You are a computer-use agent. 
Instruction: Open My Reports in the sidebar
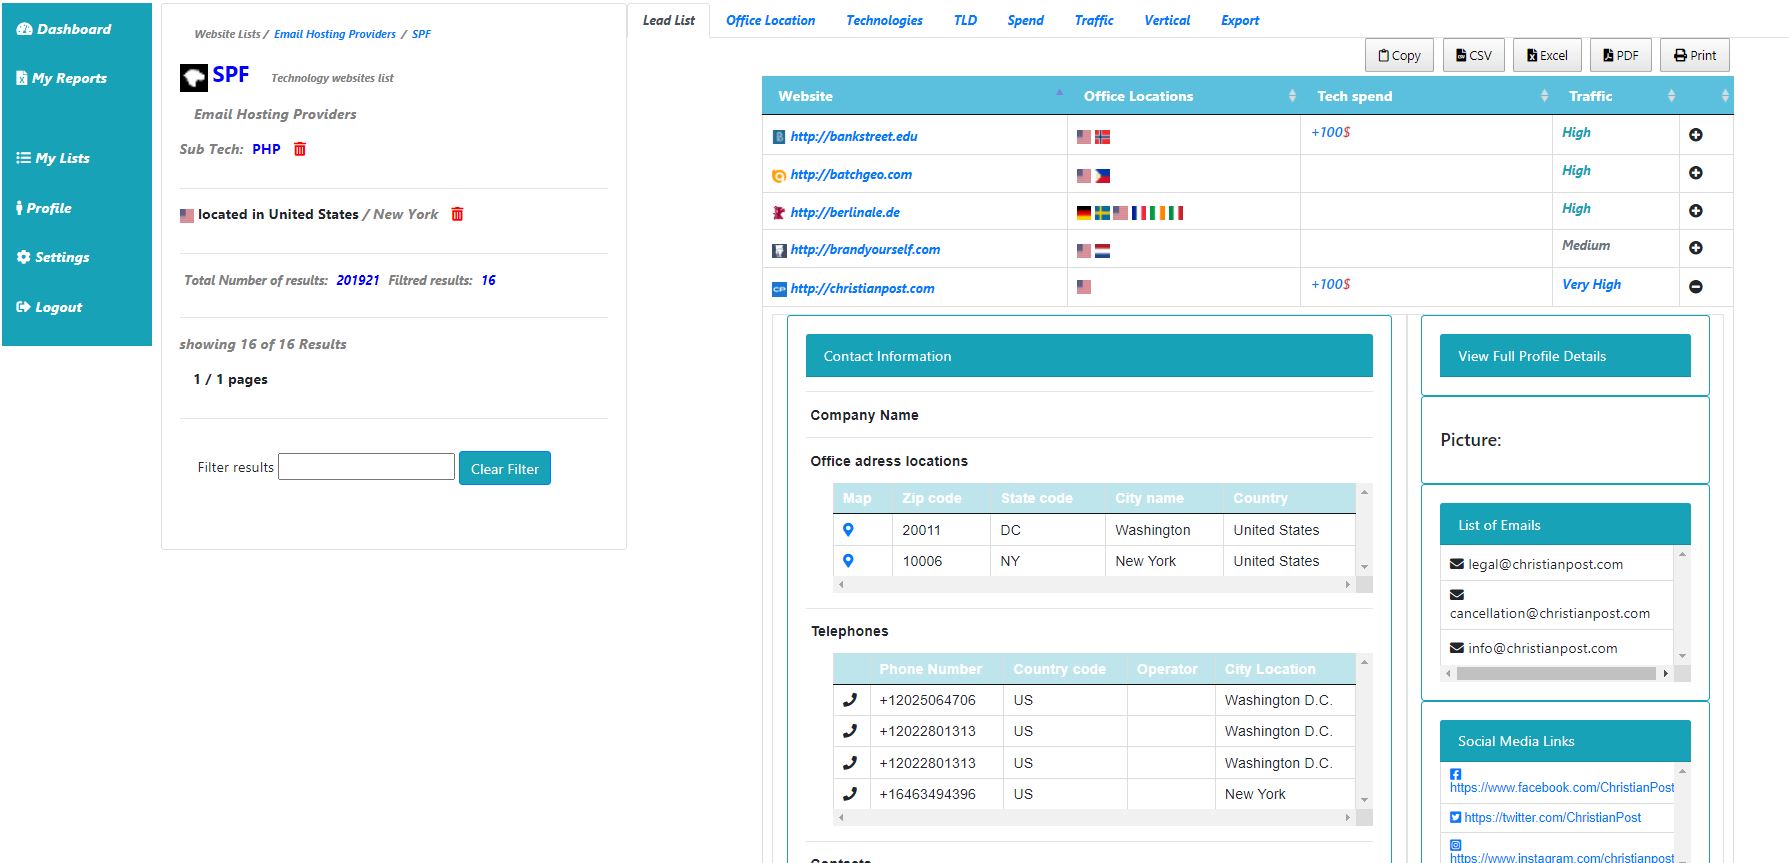pos(62,78)
